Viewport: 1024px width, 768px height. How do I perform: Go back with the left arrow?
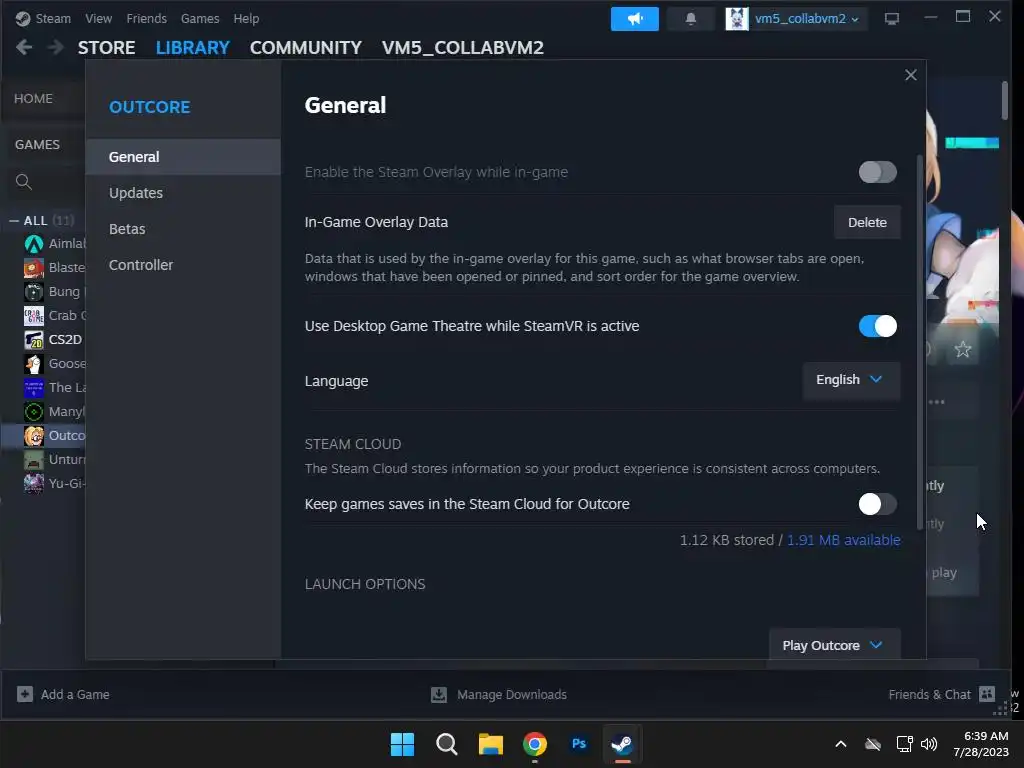coord(24,47)
